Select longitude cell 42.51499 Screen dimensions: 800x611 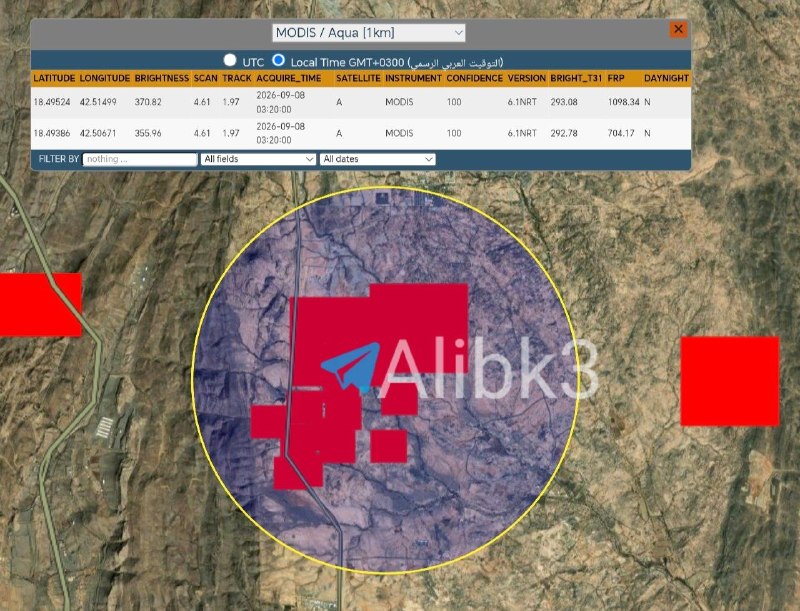pos(98,102)
